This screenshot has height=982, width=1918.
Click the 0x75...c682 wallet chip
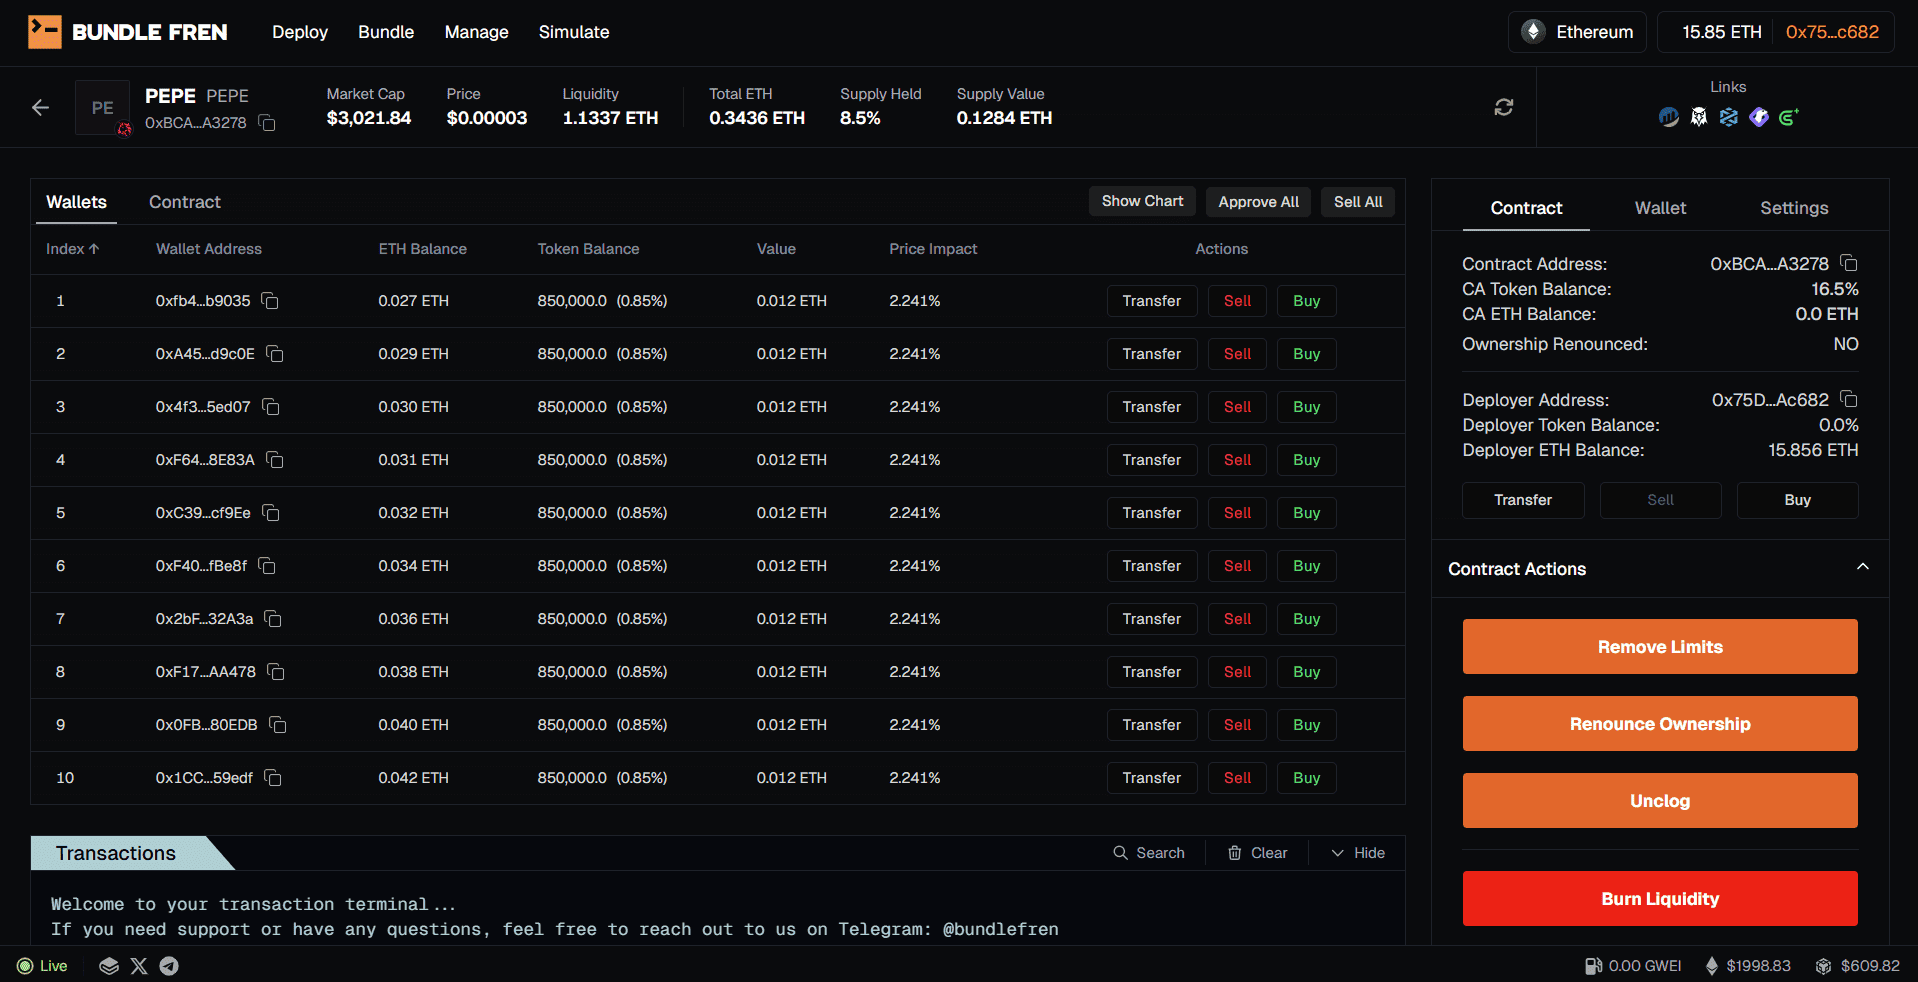1832,31
